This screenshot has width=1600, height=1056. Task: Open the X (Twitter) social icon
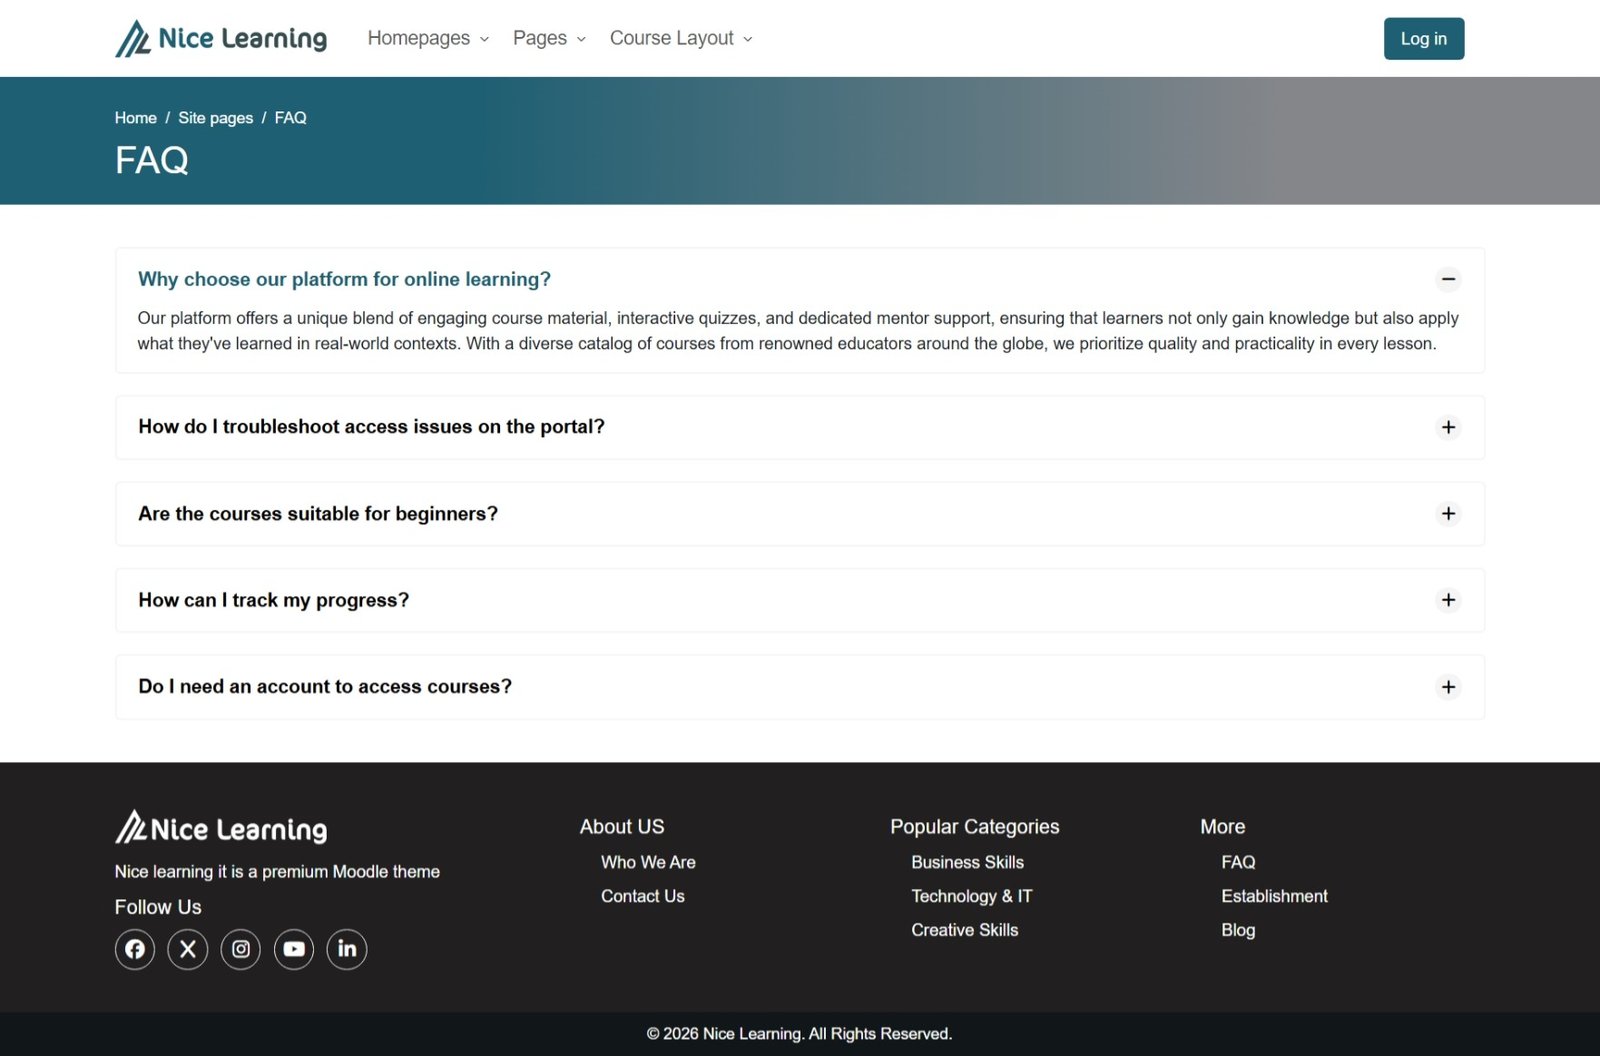(x=188, y=949)
